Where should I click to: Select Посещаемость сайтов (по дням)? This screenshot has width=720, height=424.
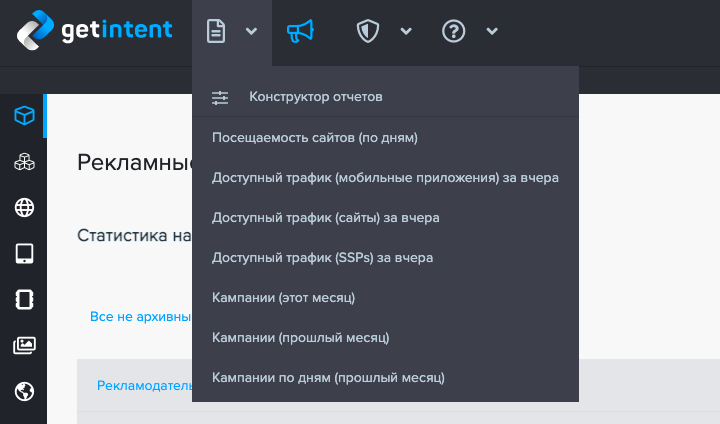[314, 138]
